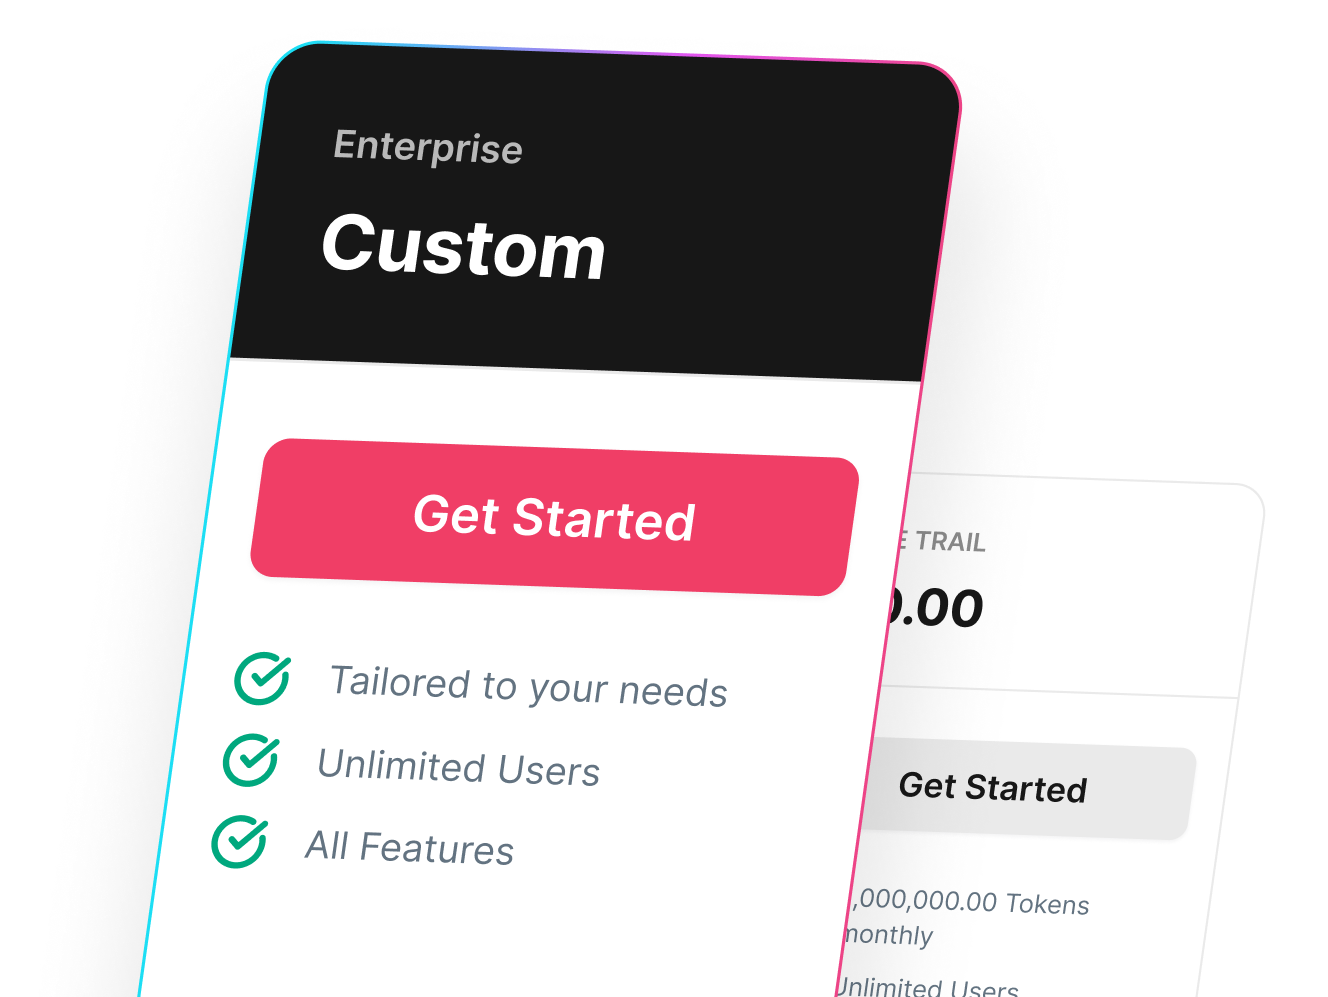Viewport: 1328px width, 997px height.
Task: Click the Custom price heading
Action: tap(464, 247)
